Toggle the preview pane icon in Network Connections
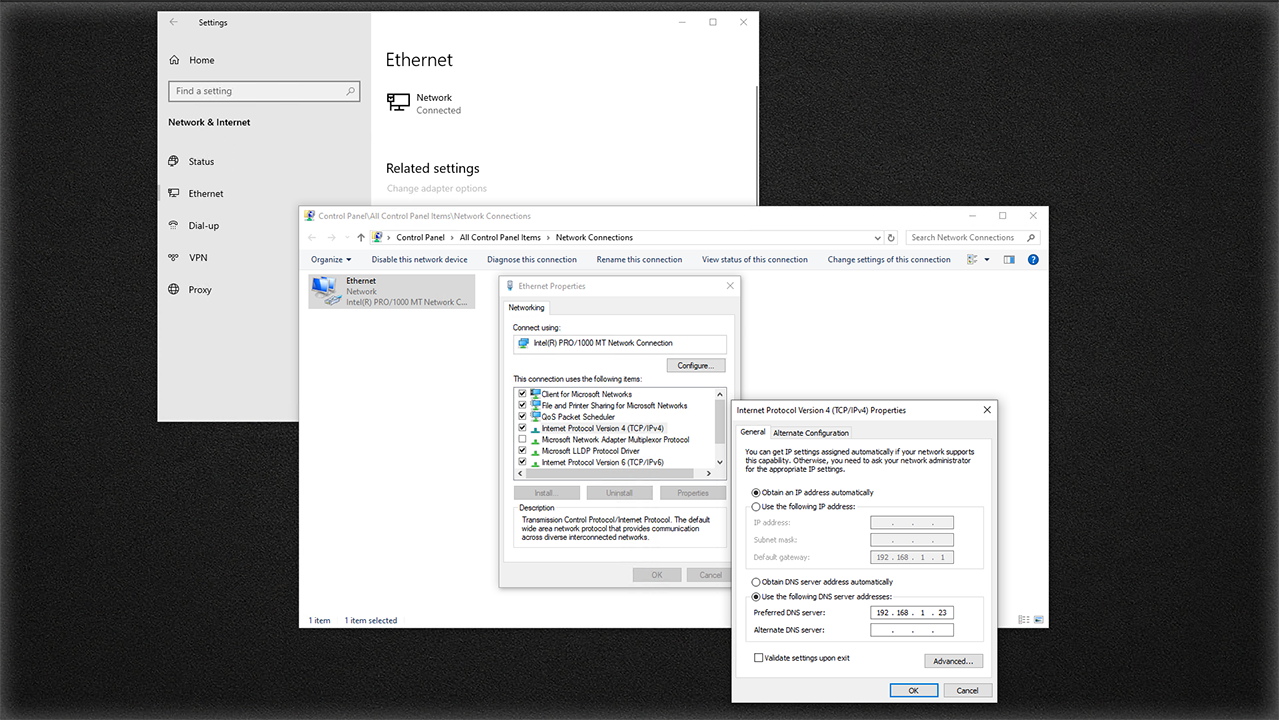Viewport: 1279px width, 720px height. coord(1009,260)
